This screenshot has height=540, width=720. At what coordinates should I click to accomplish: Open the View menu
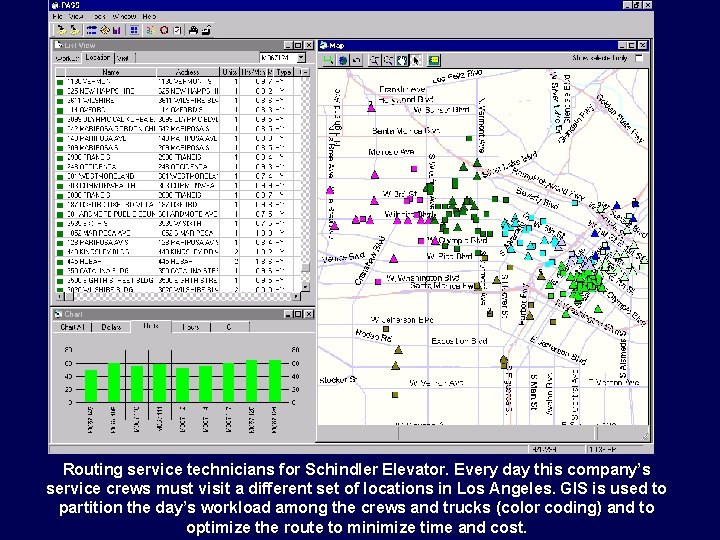(x=76, y=16)
